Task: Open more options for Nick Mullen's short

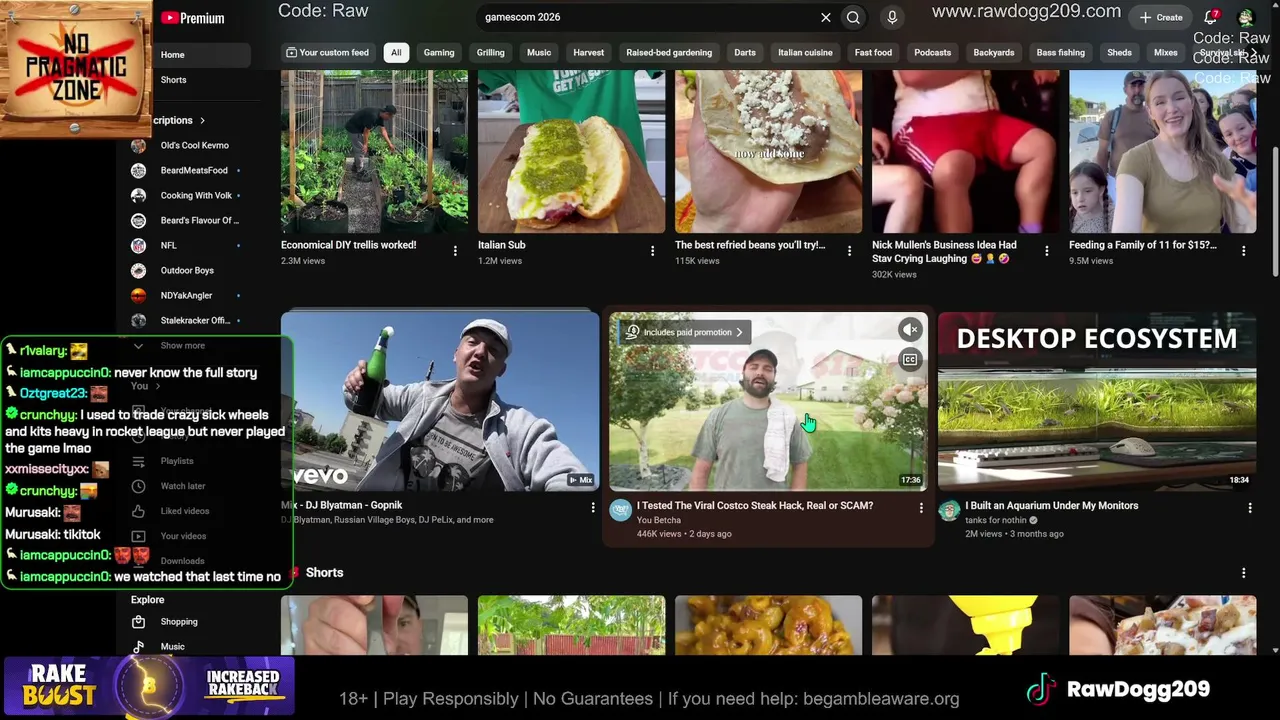Action: [x=1046, y=251]
